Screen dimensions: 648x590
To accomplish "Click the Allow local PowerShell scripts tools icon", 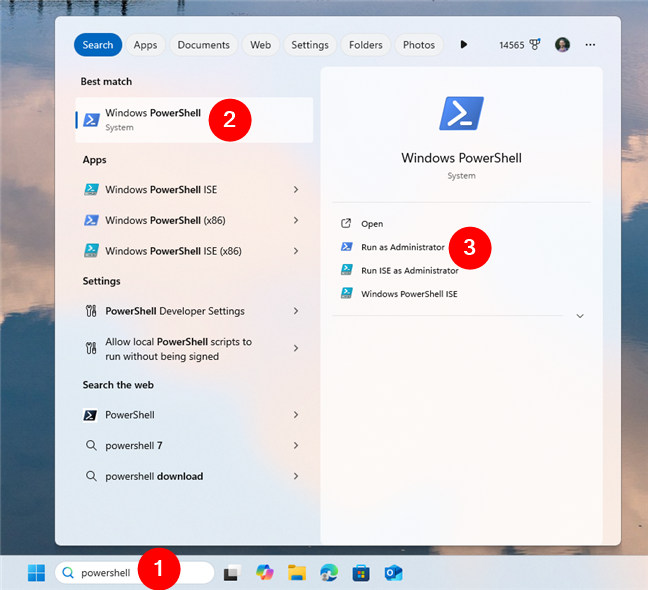I will coord(91,348).
